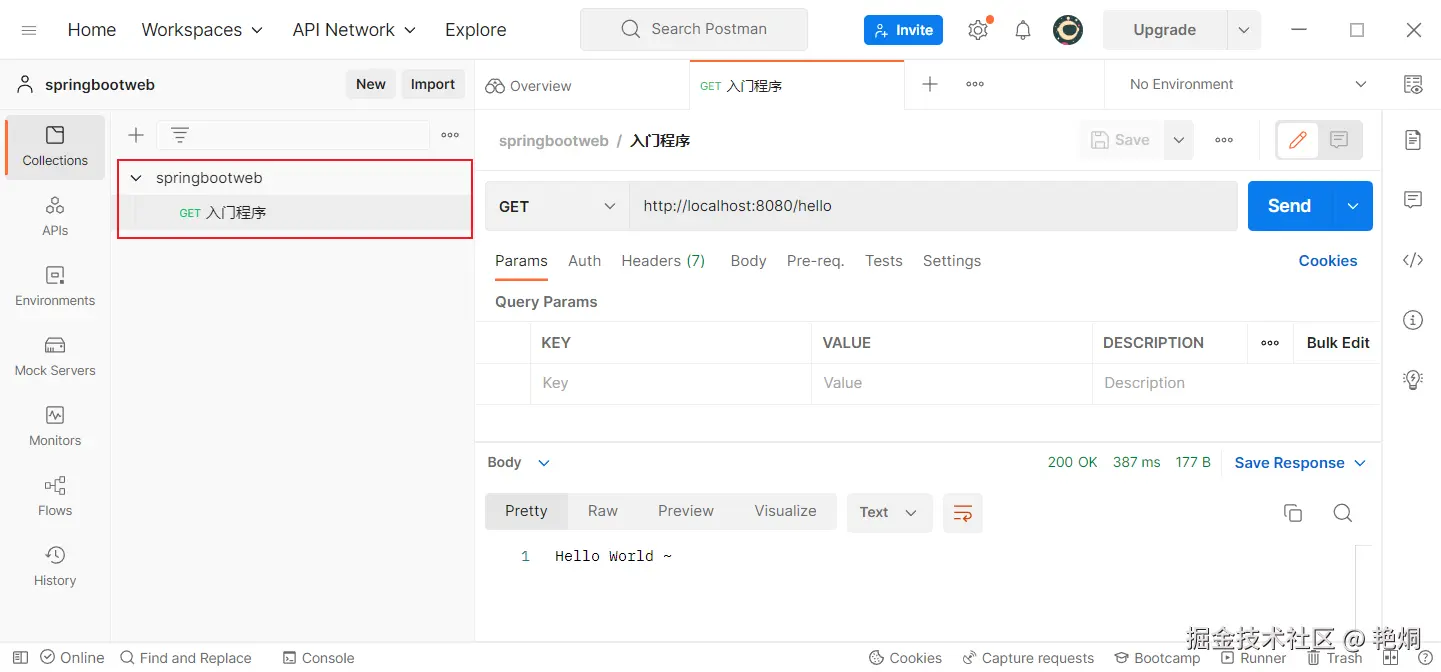Open the Cookies link

1327,261
